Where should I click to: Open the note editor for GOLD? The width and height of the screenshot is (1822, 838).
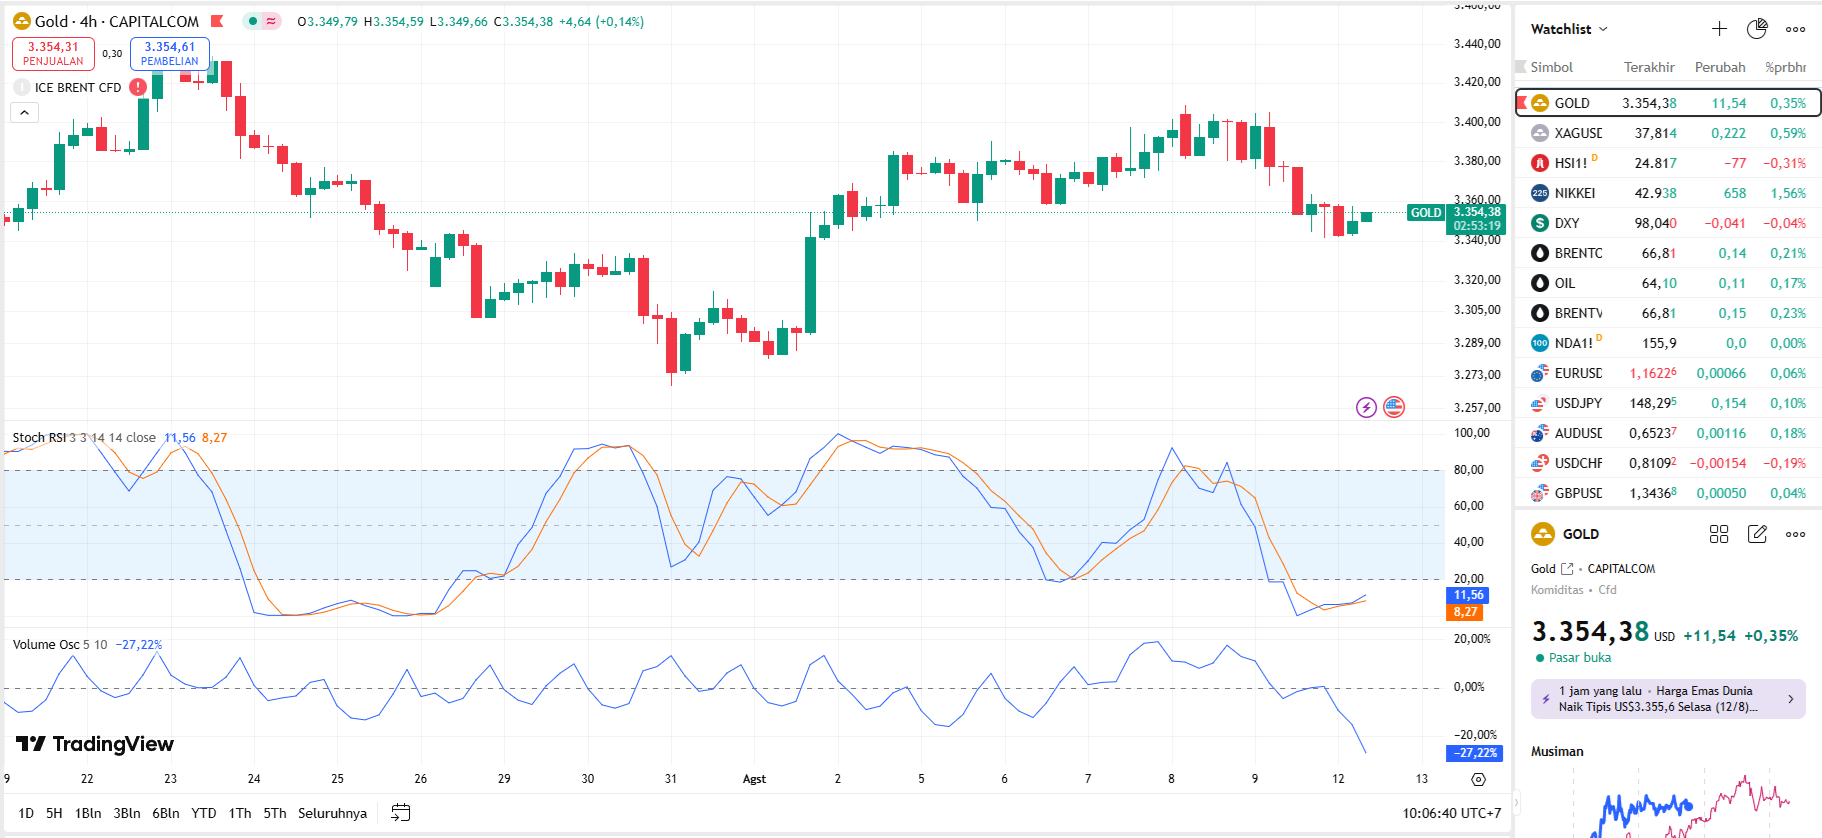click(1757, 534)
